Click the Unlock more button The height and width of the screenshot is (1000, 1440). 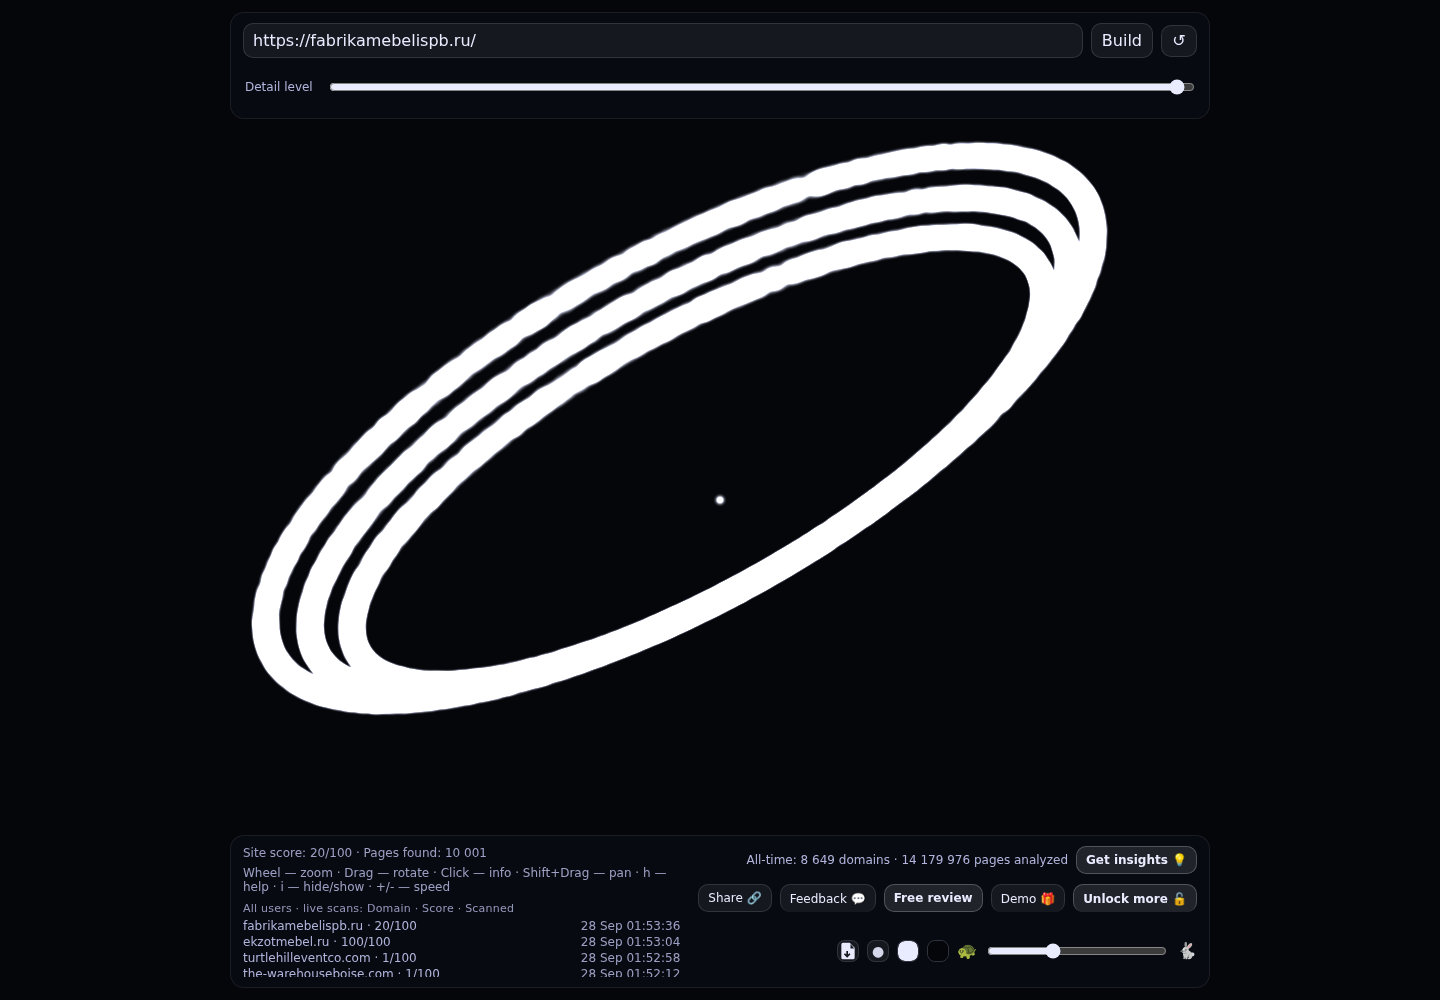[x=1135, y=898]
